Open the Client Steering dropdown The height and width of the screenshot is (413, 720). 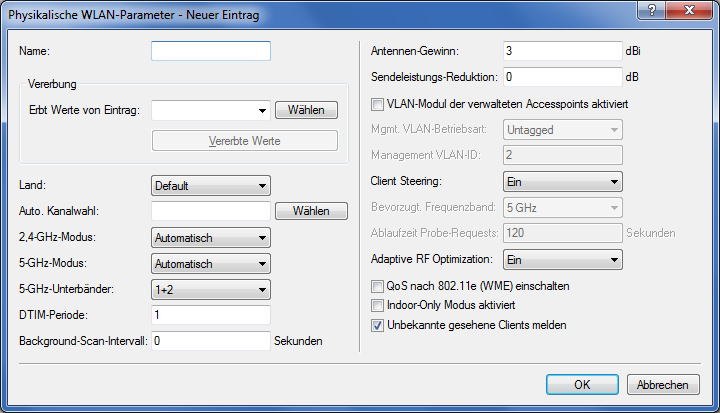click(562, 181)
